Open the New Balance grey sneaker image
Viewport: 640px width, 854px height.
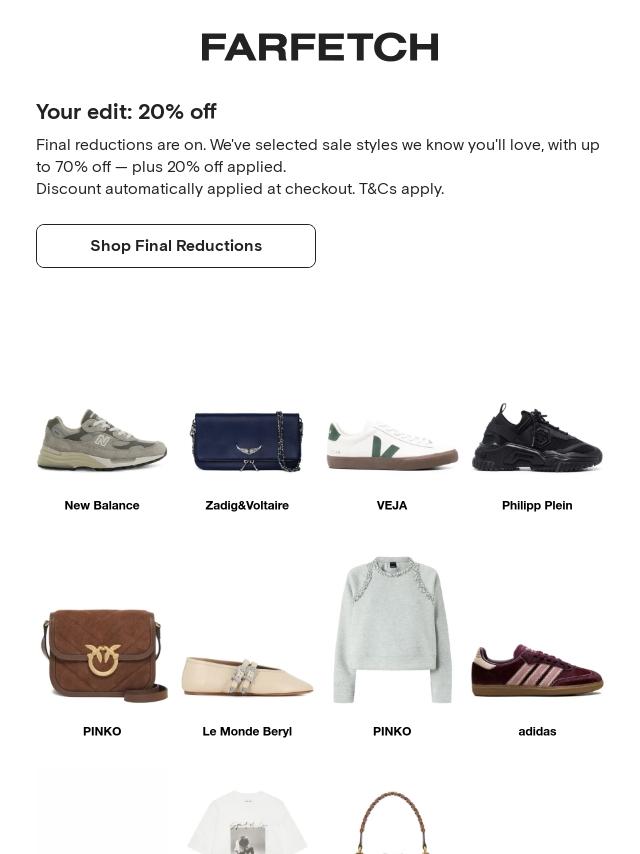[x=102, y=440]
